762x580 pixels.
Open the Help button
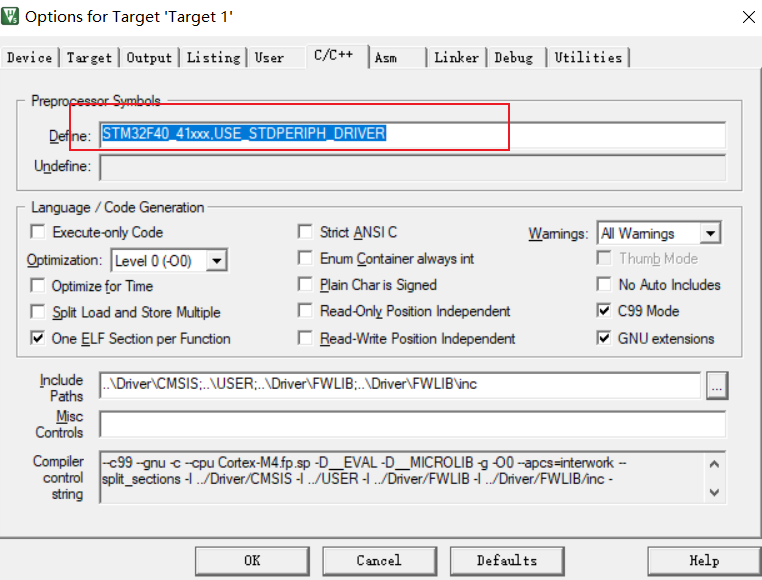704,561
